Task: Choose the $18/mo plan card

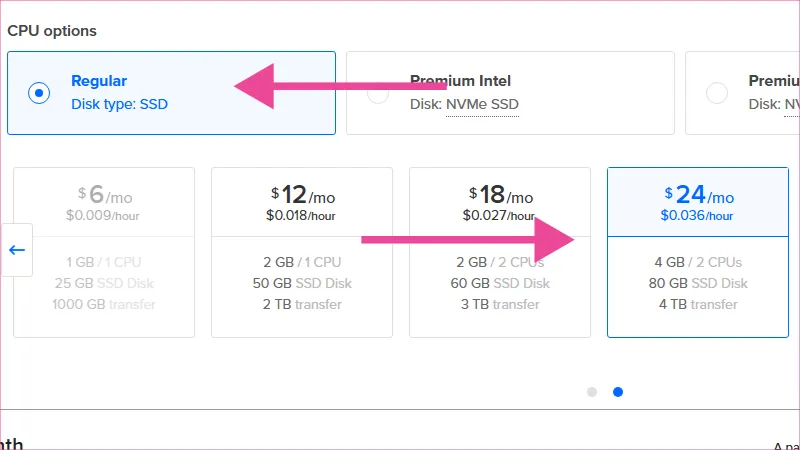Action: point(499,252)
